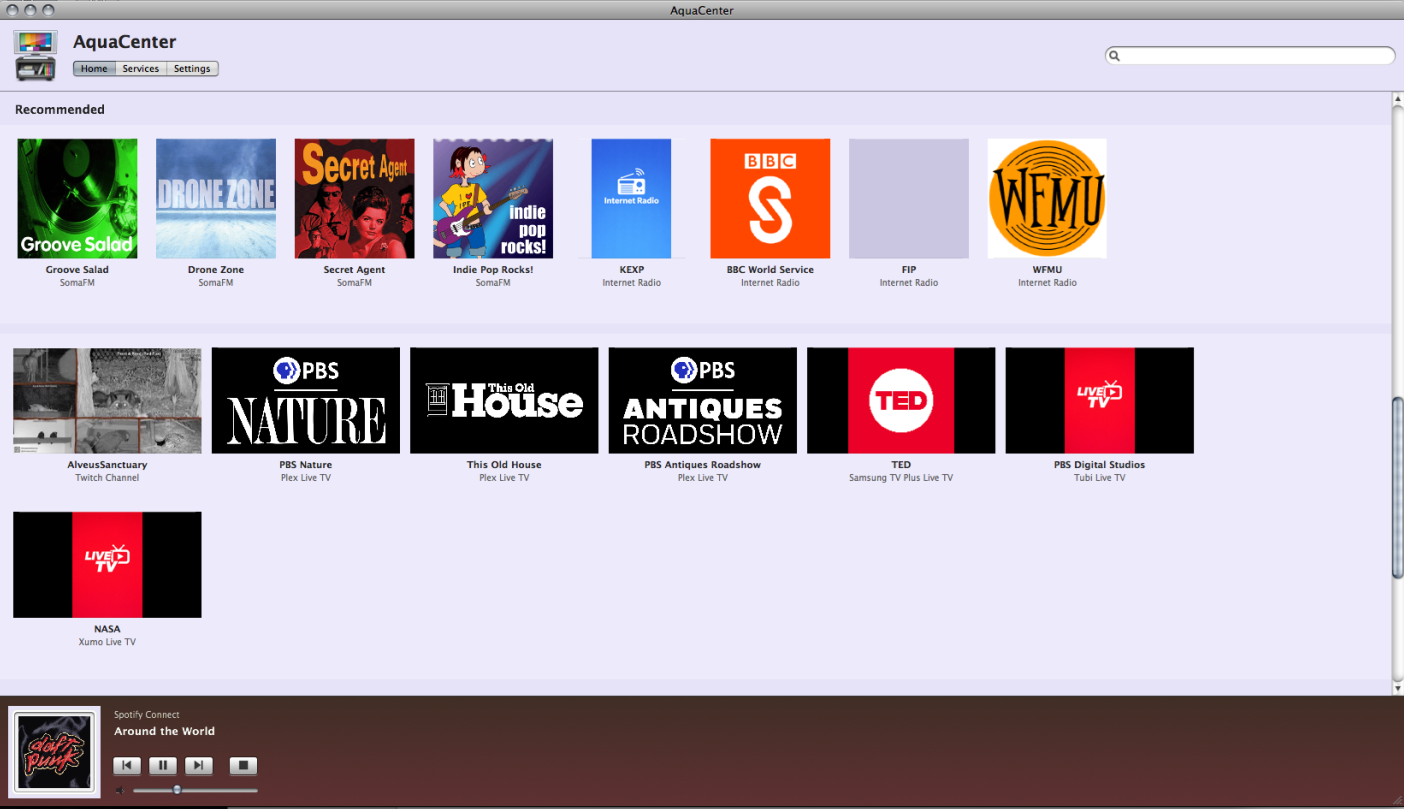This screenshot has height=809, width=1404.
Task: Open the WFMU station logo
Action: tap(1047, 199)
